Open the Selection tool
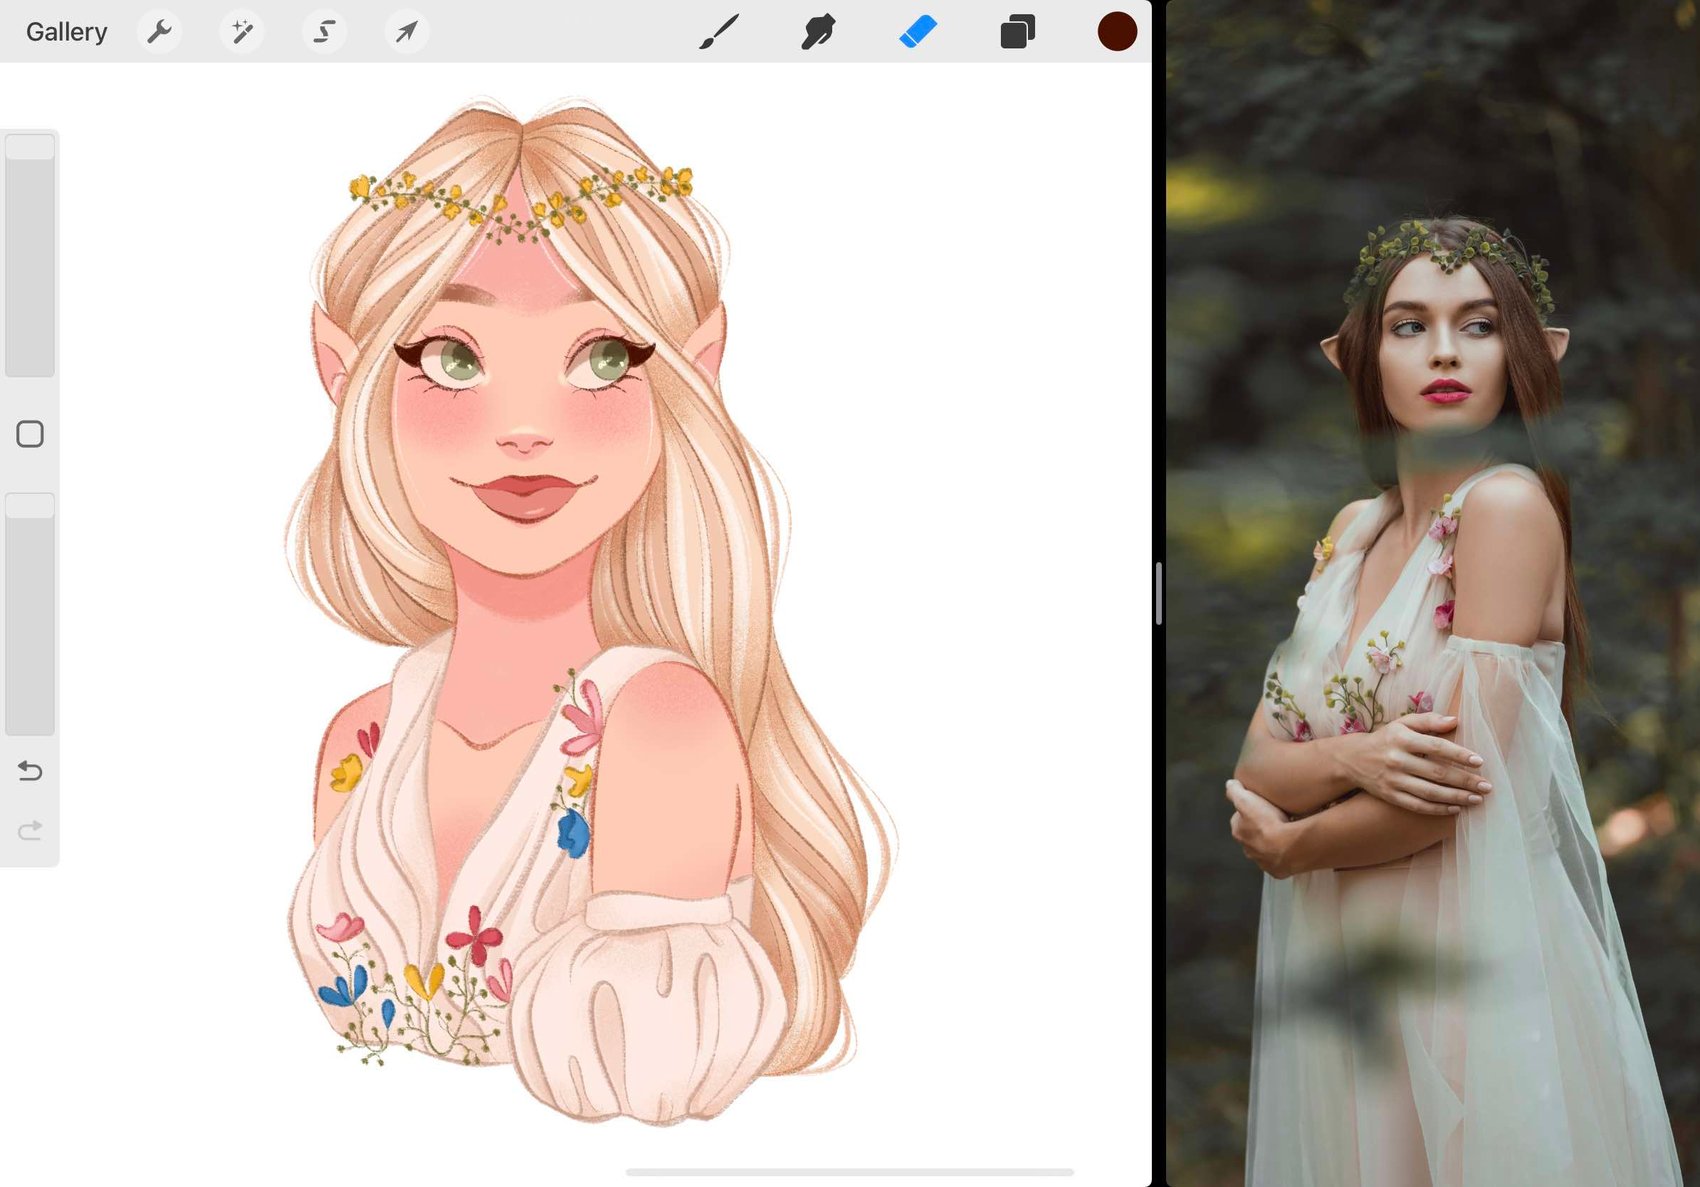1700x1187 pixels. tap(324, 32)
